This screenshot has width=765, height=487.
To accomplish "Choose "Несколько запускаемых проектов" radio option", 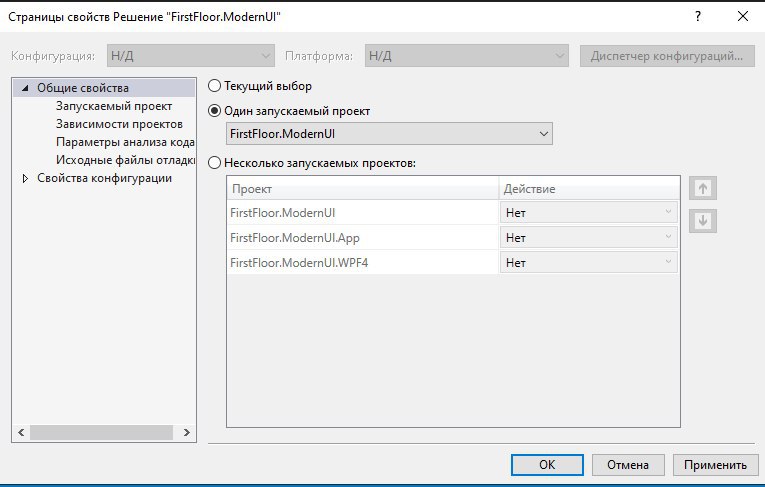I will point(215,162).
